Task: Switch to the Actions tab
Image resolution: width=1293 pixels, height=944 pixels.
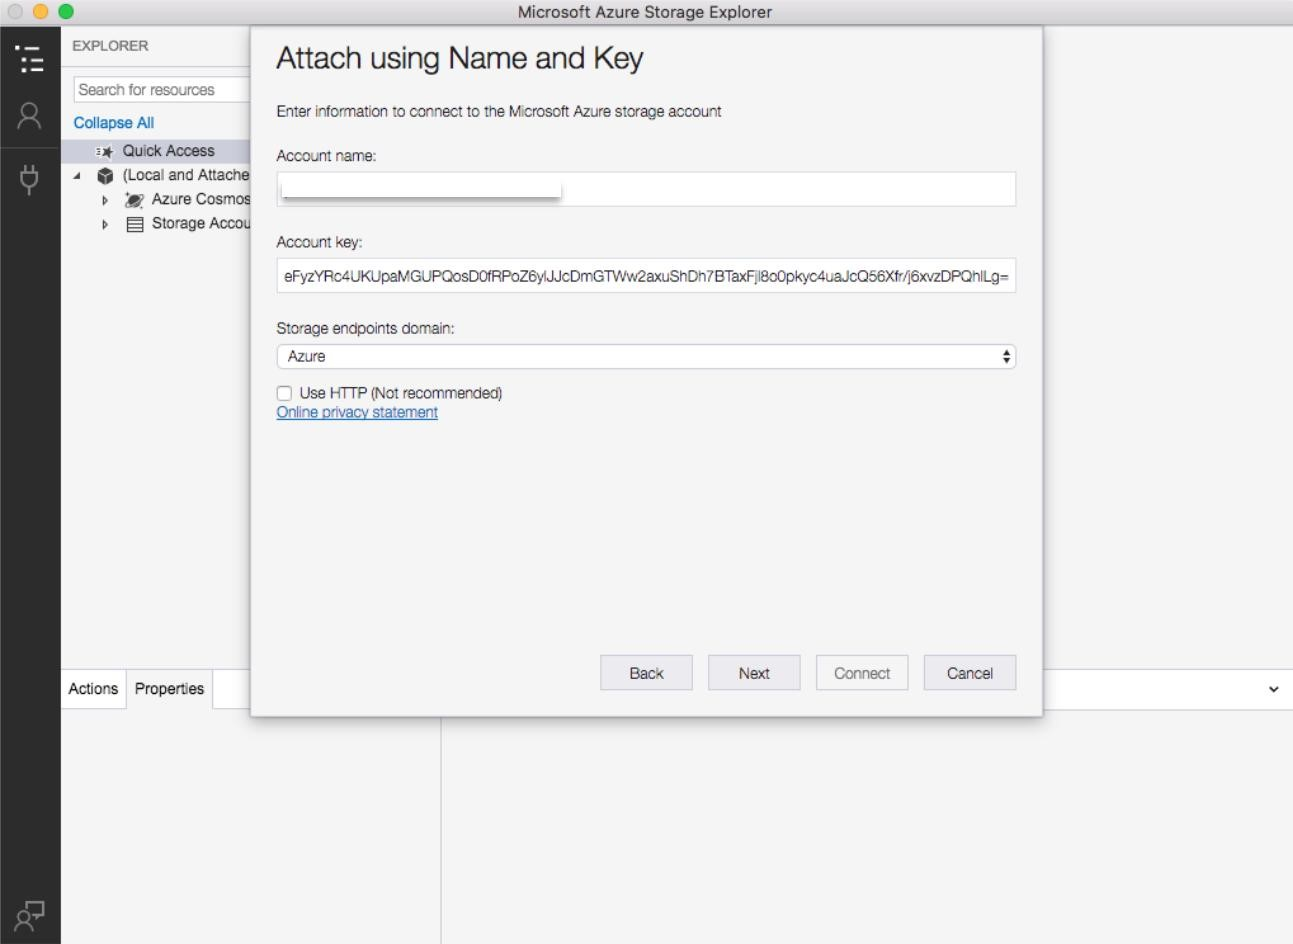Action: click(93, 689)
